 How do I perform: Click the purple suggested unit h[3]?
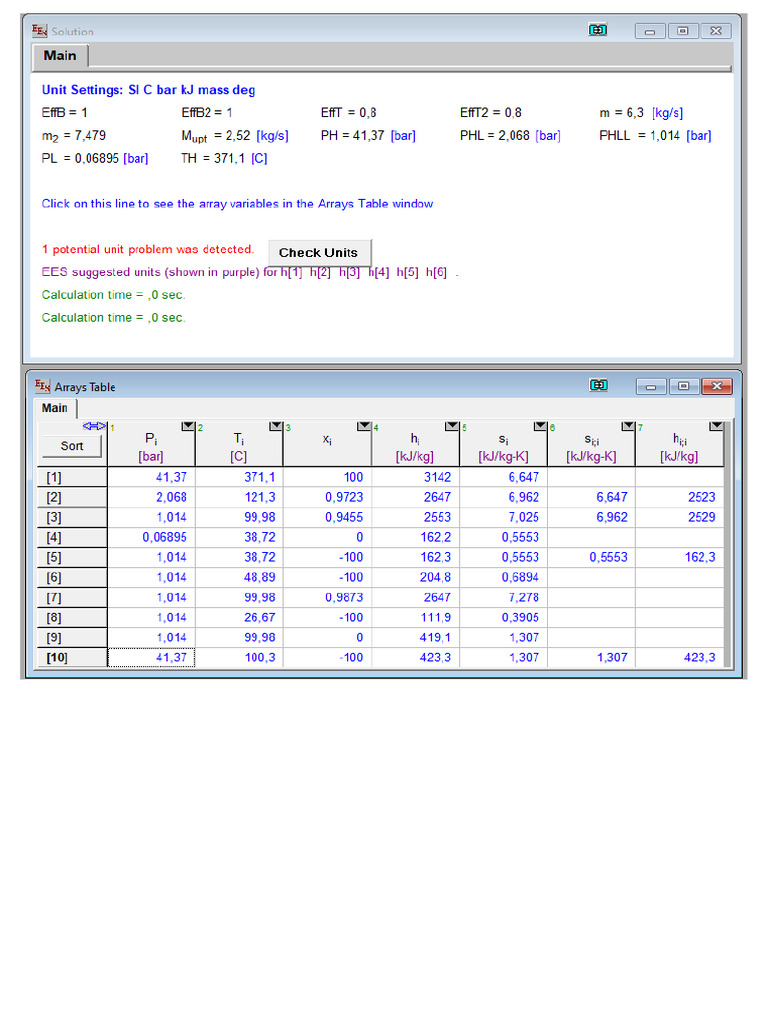pos(349,272)
